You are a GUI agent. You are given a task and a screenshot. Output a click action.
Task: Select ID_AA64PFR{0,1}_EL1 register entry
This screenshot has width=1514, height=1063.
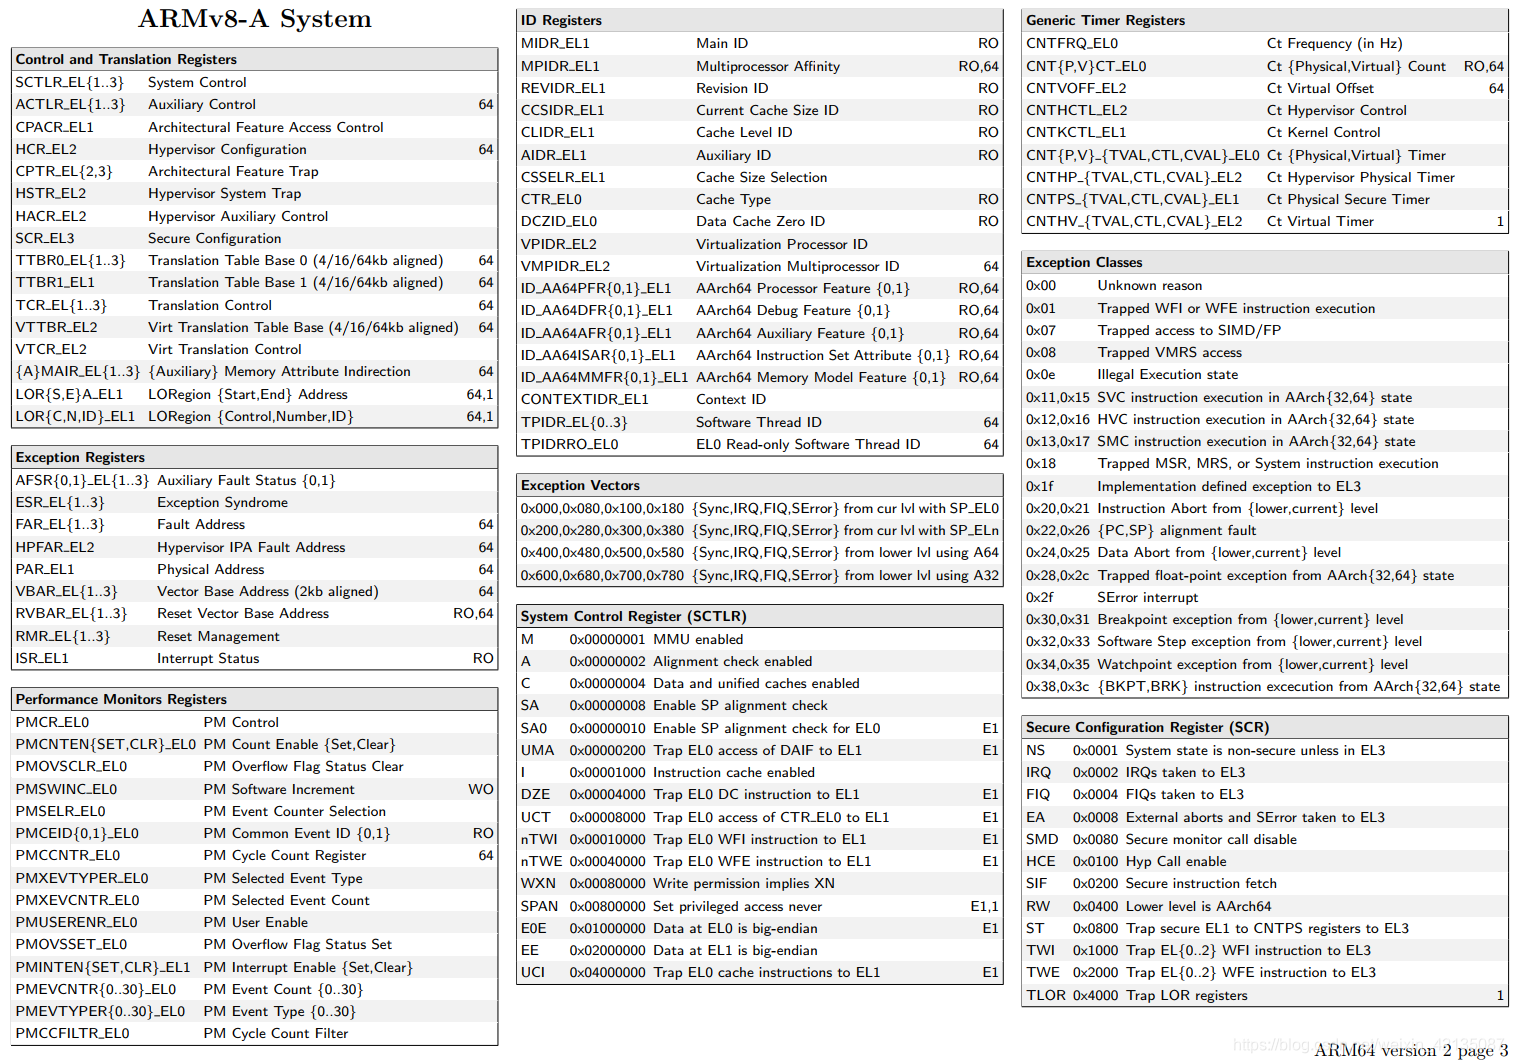tap(760, 288)
